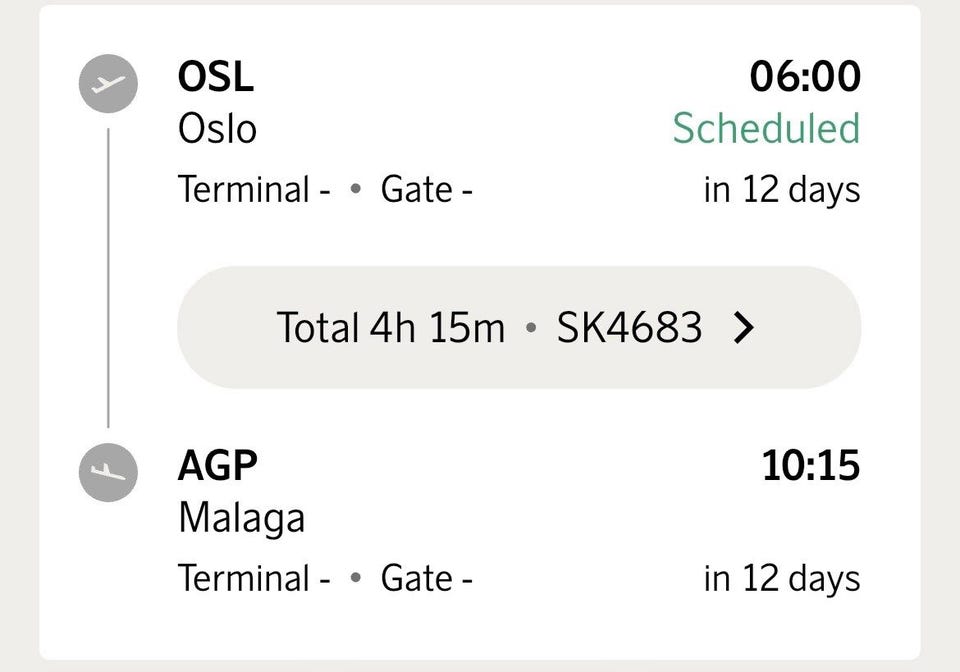Click departure "in 12 days" text under Scheduled

coord(782,190)
